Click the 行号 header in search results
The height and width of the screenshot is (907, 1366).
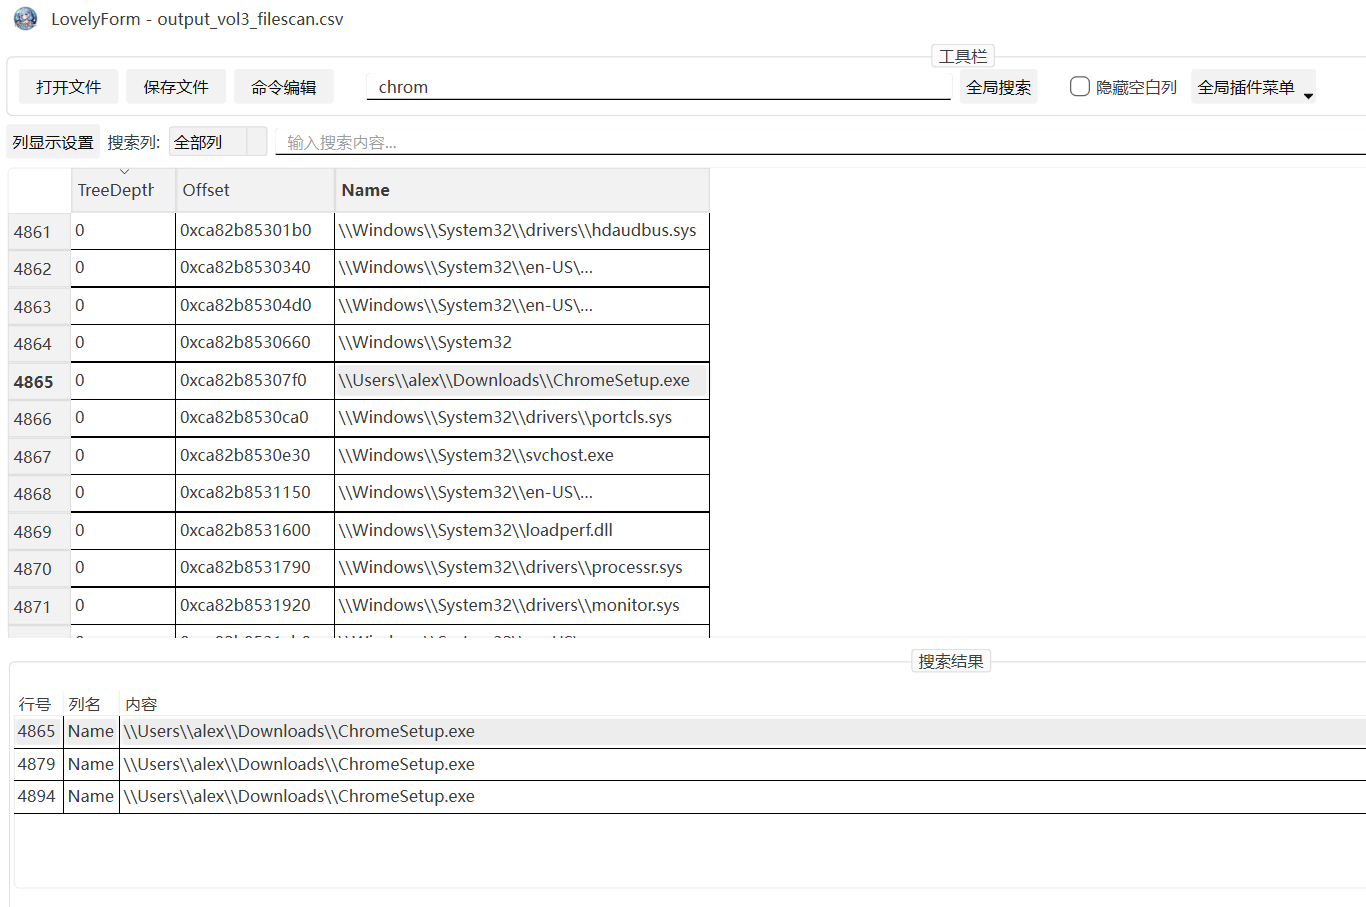[35, 704]
